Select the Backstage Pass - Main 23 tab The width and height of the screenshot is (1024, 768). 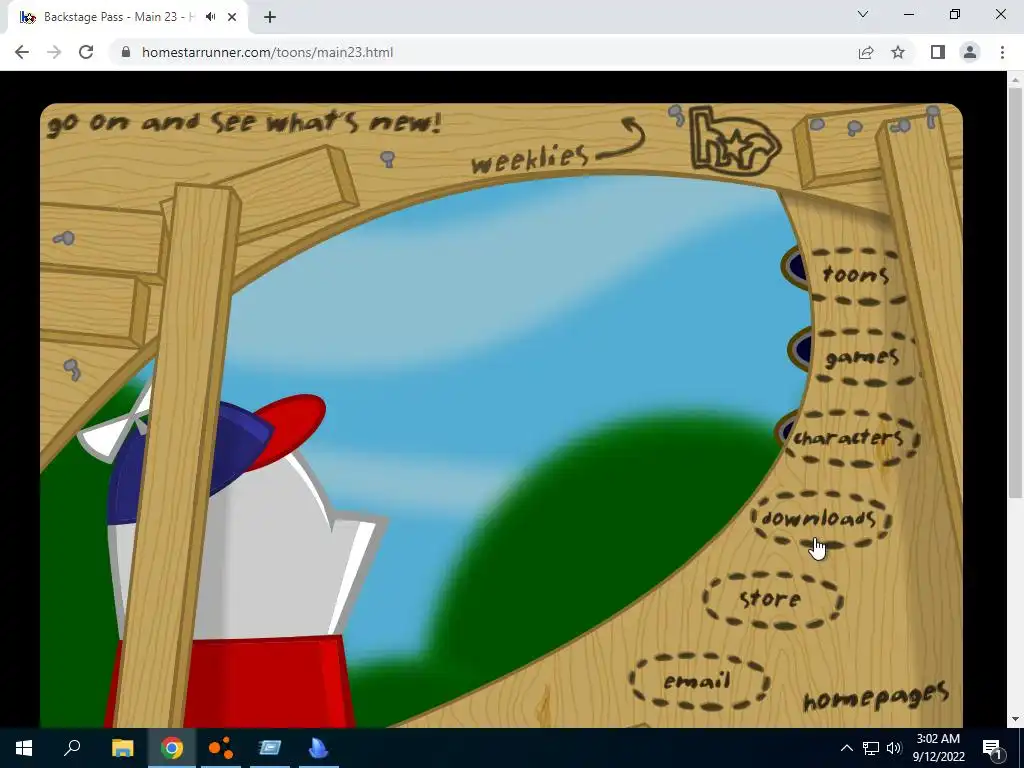(128, 17)
